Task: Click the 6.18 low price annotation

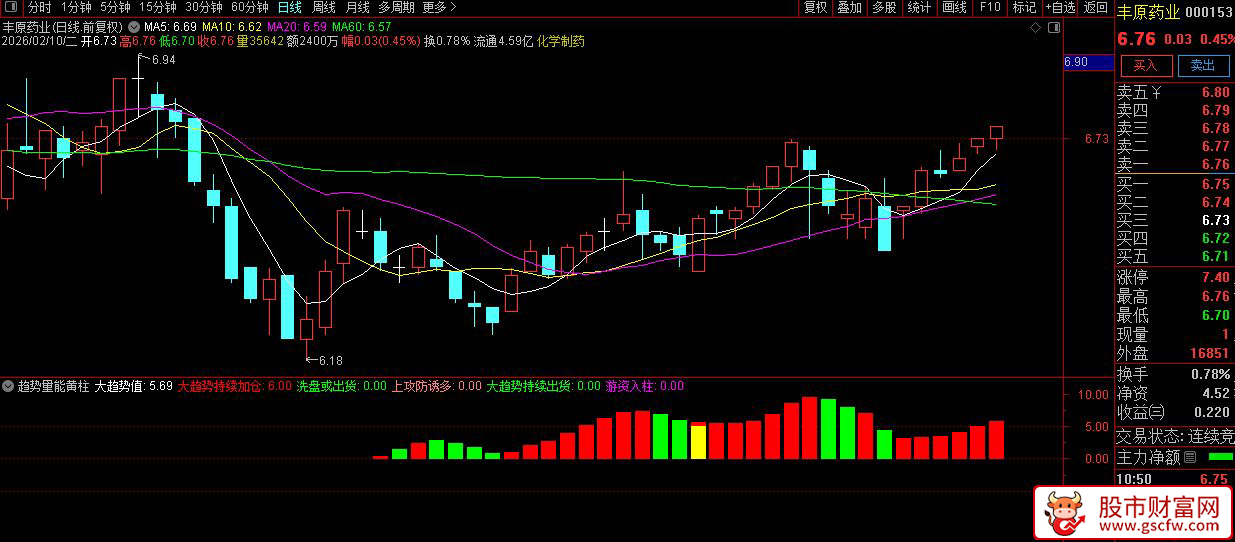Action: (x=330, y=360)
